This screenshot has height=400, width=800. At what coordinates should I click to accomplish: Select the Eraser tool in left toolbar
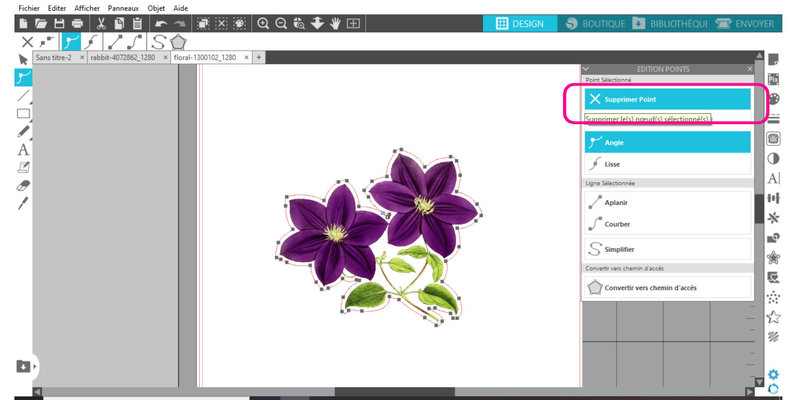23,185
